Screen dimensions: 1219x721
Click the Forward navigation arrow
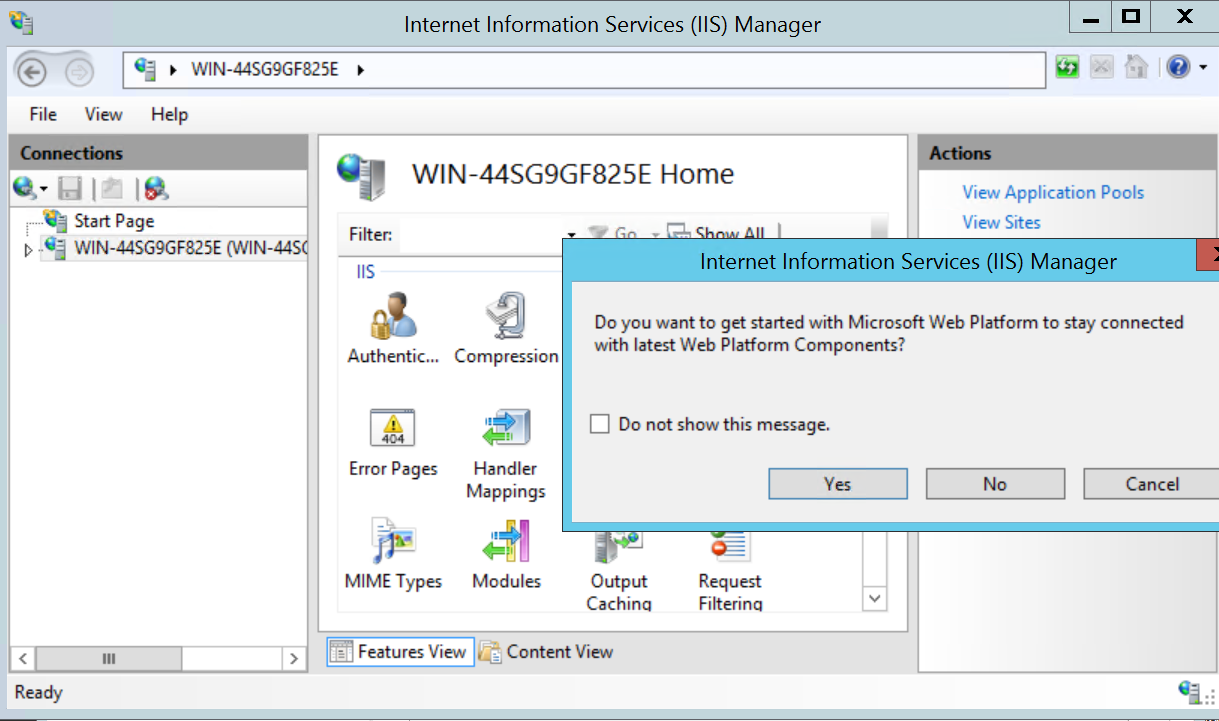tap(79, 71)
